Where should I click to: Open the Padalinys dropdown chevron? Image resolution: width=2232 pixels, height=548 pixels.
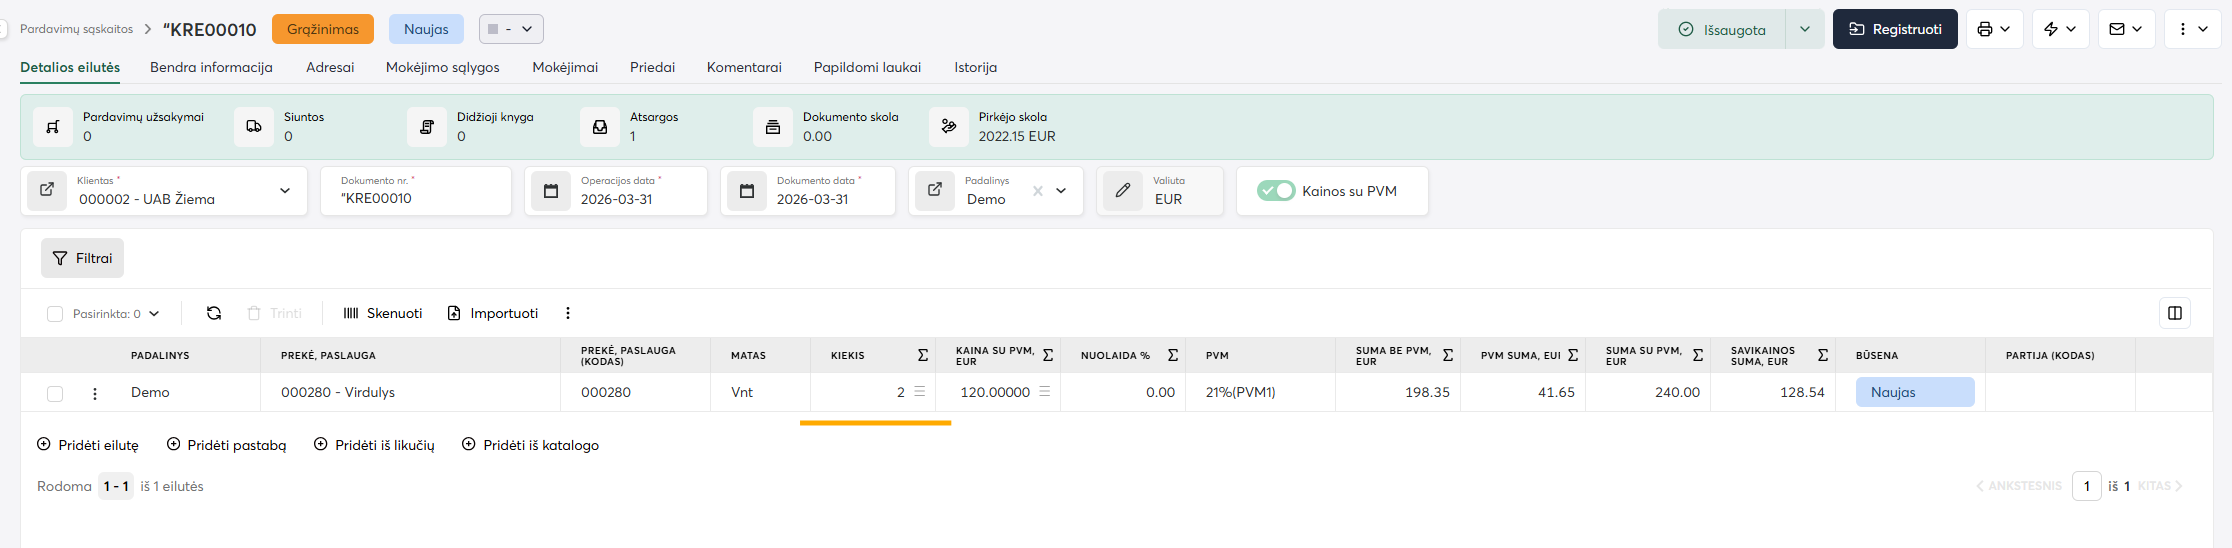coord(1061,191)
